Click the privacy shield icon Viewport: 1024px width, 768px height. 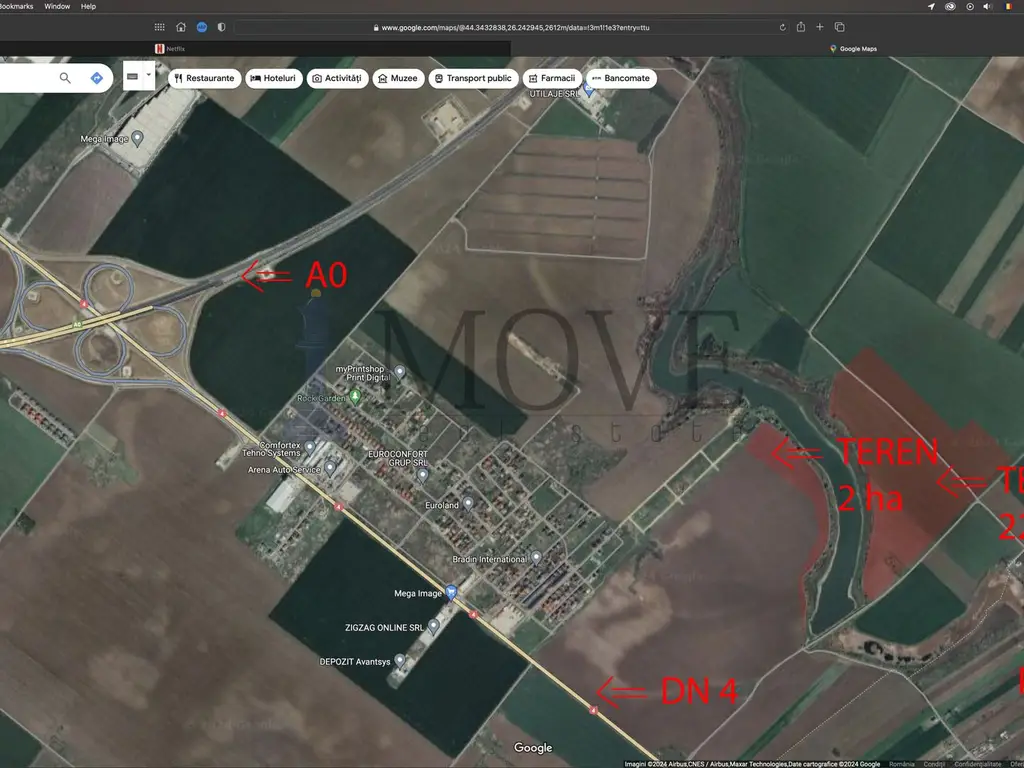pyautogui.click(x=221, y=27)
